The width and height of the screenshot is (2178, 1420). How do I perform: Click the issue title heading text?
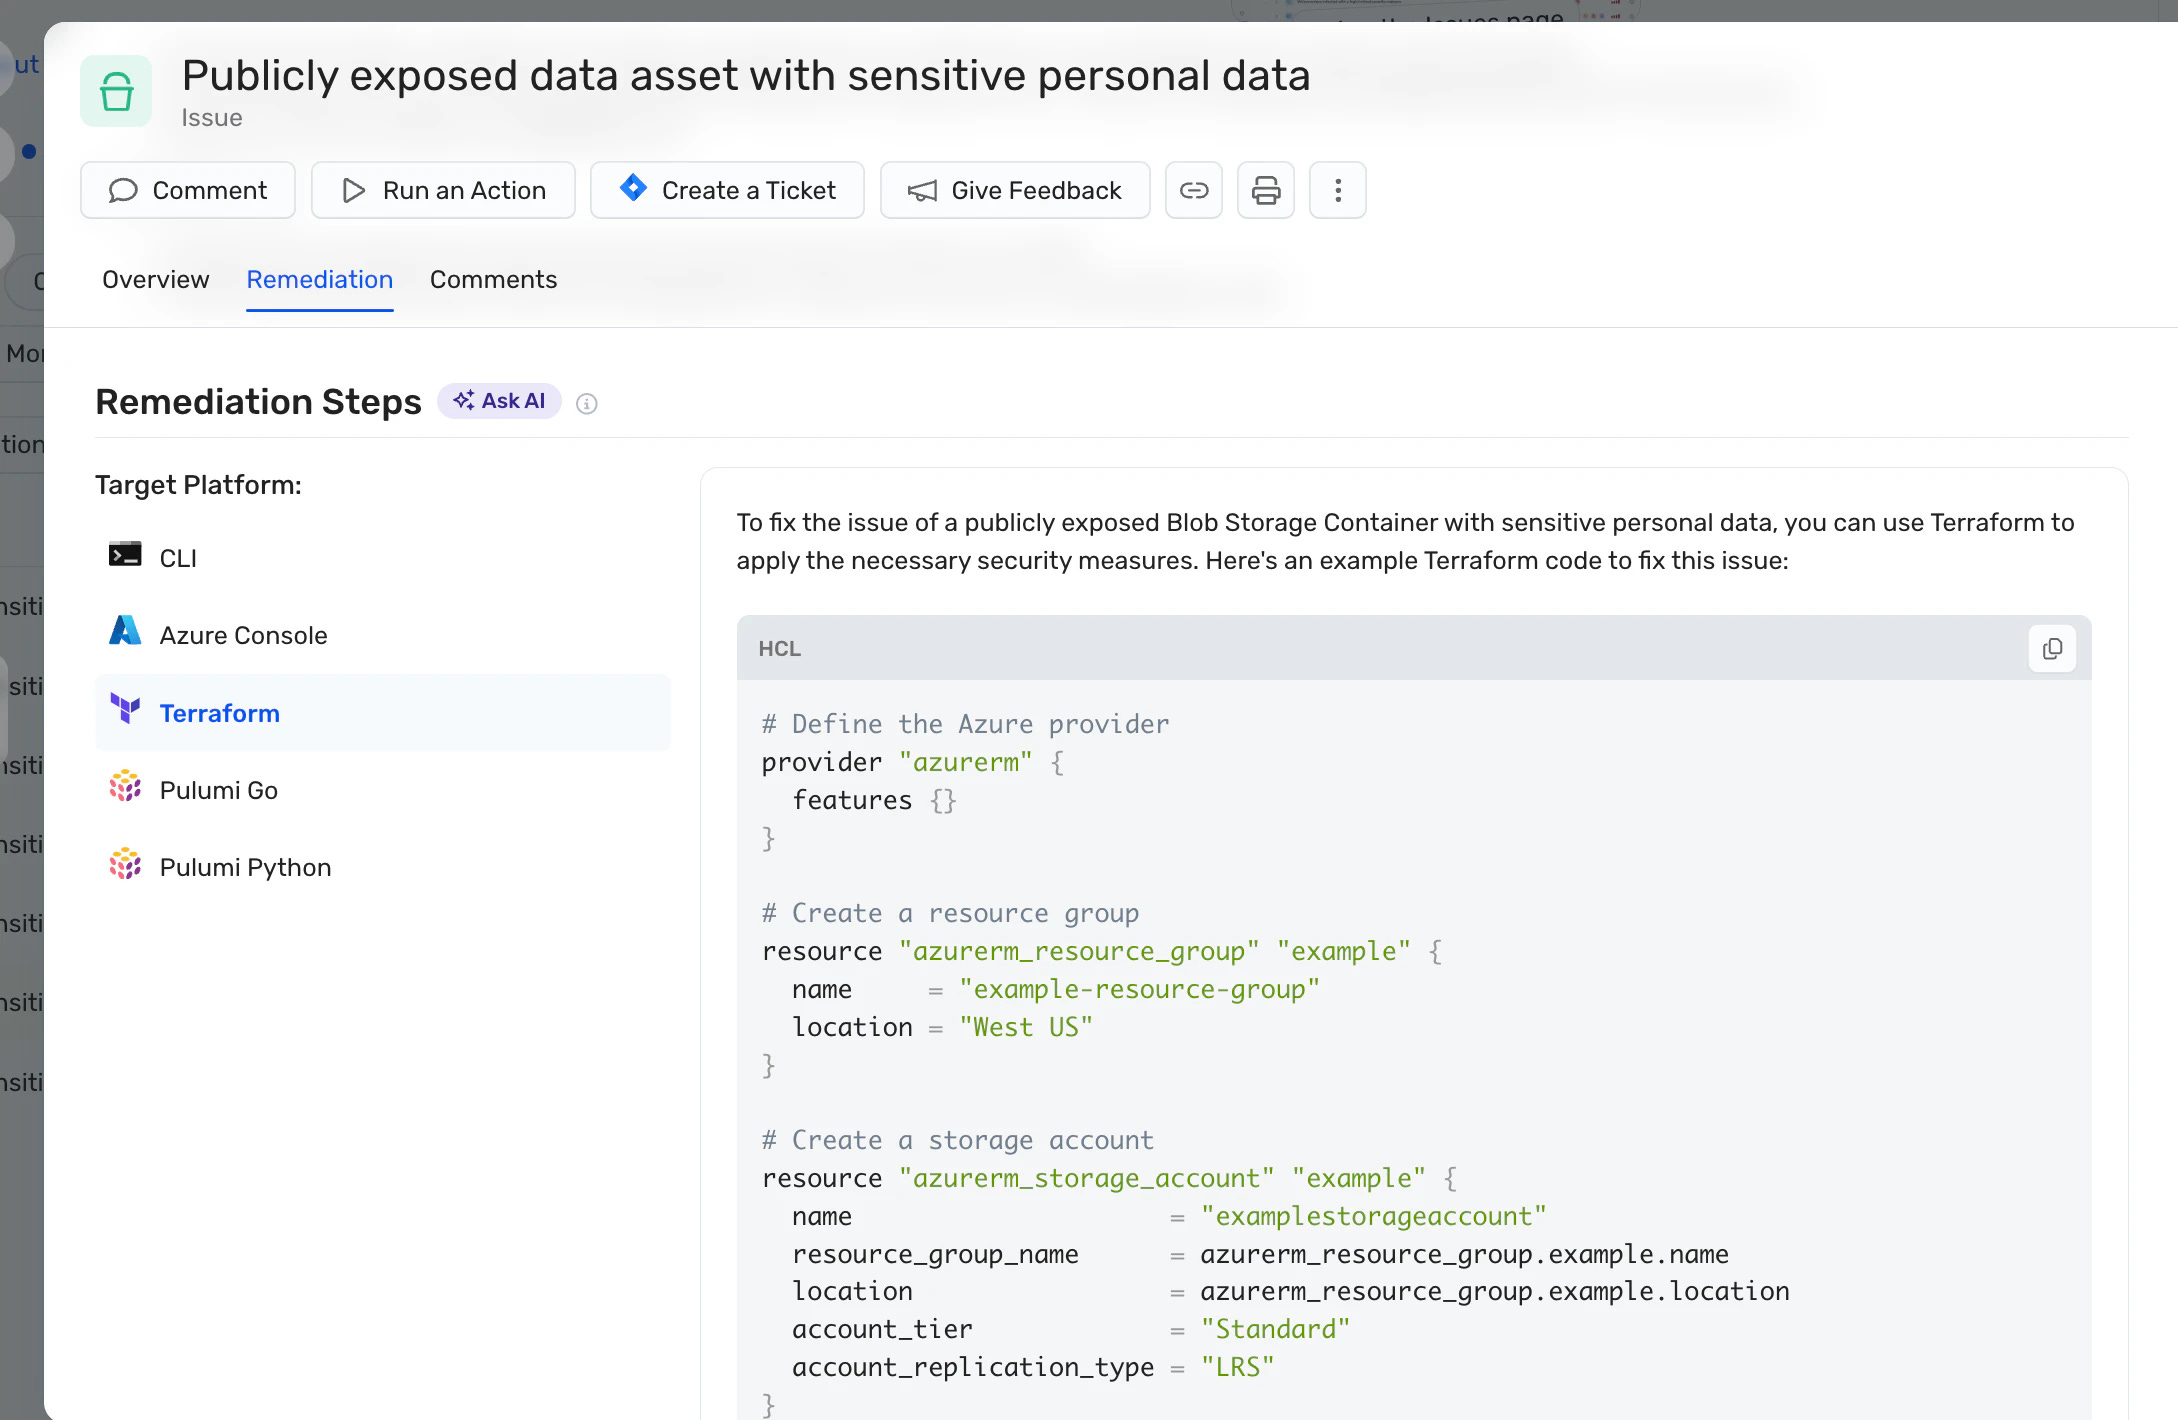click(x=746, y=76)
